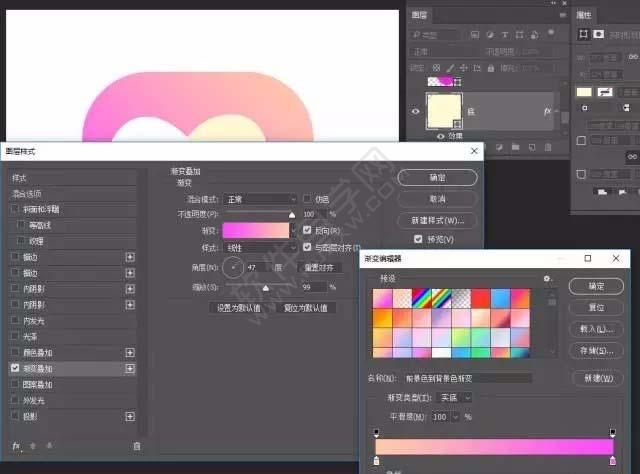Screen dimensions: 640x474
Task: Switch to the 图层 Layers tab
Action: (419, 16)
